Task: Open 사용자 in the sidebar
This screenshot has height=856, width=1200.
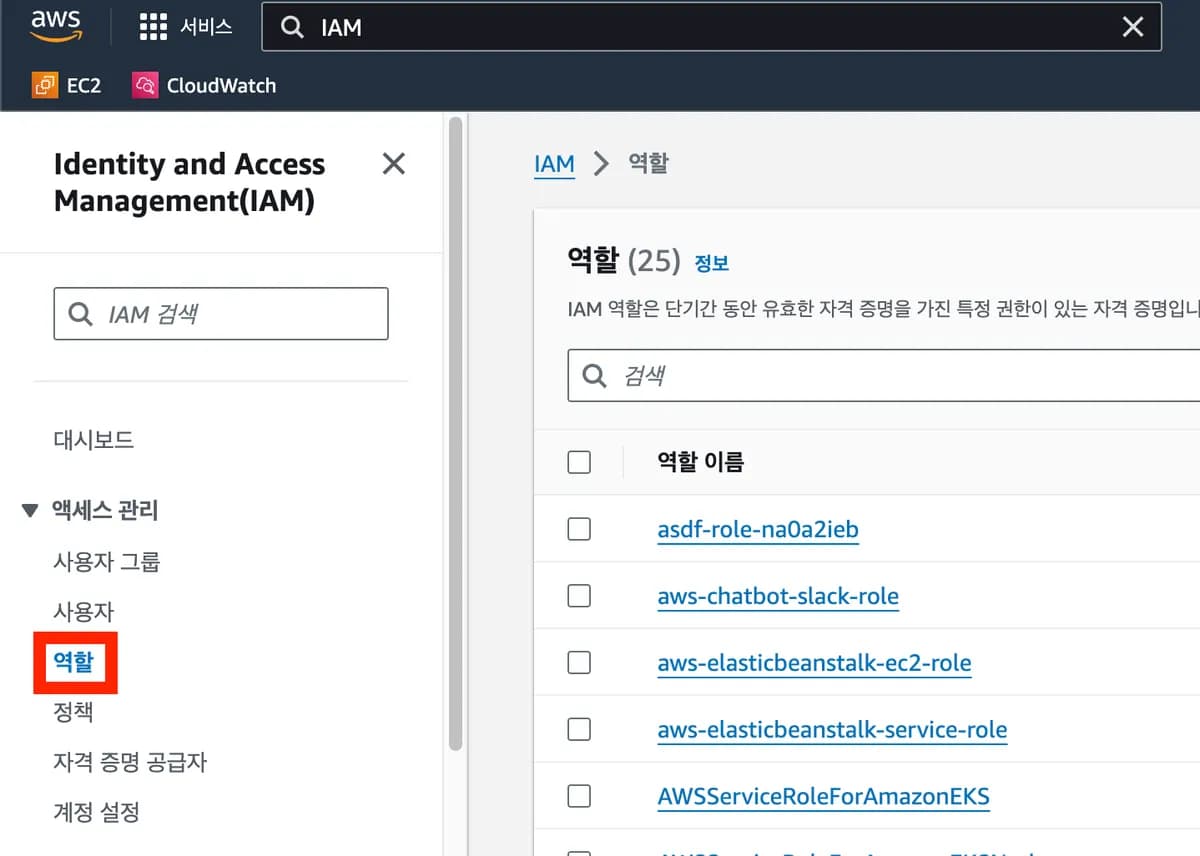Action: point(84,612)
